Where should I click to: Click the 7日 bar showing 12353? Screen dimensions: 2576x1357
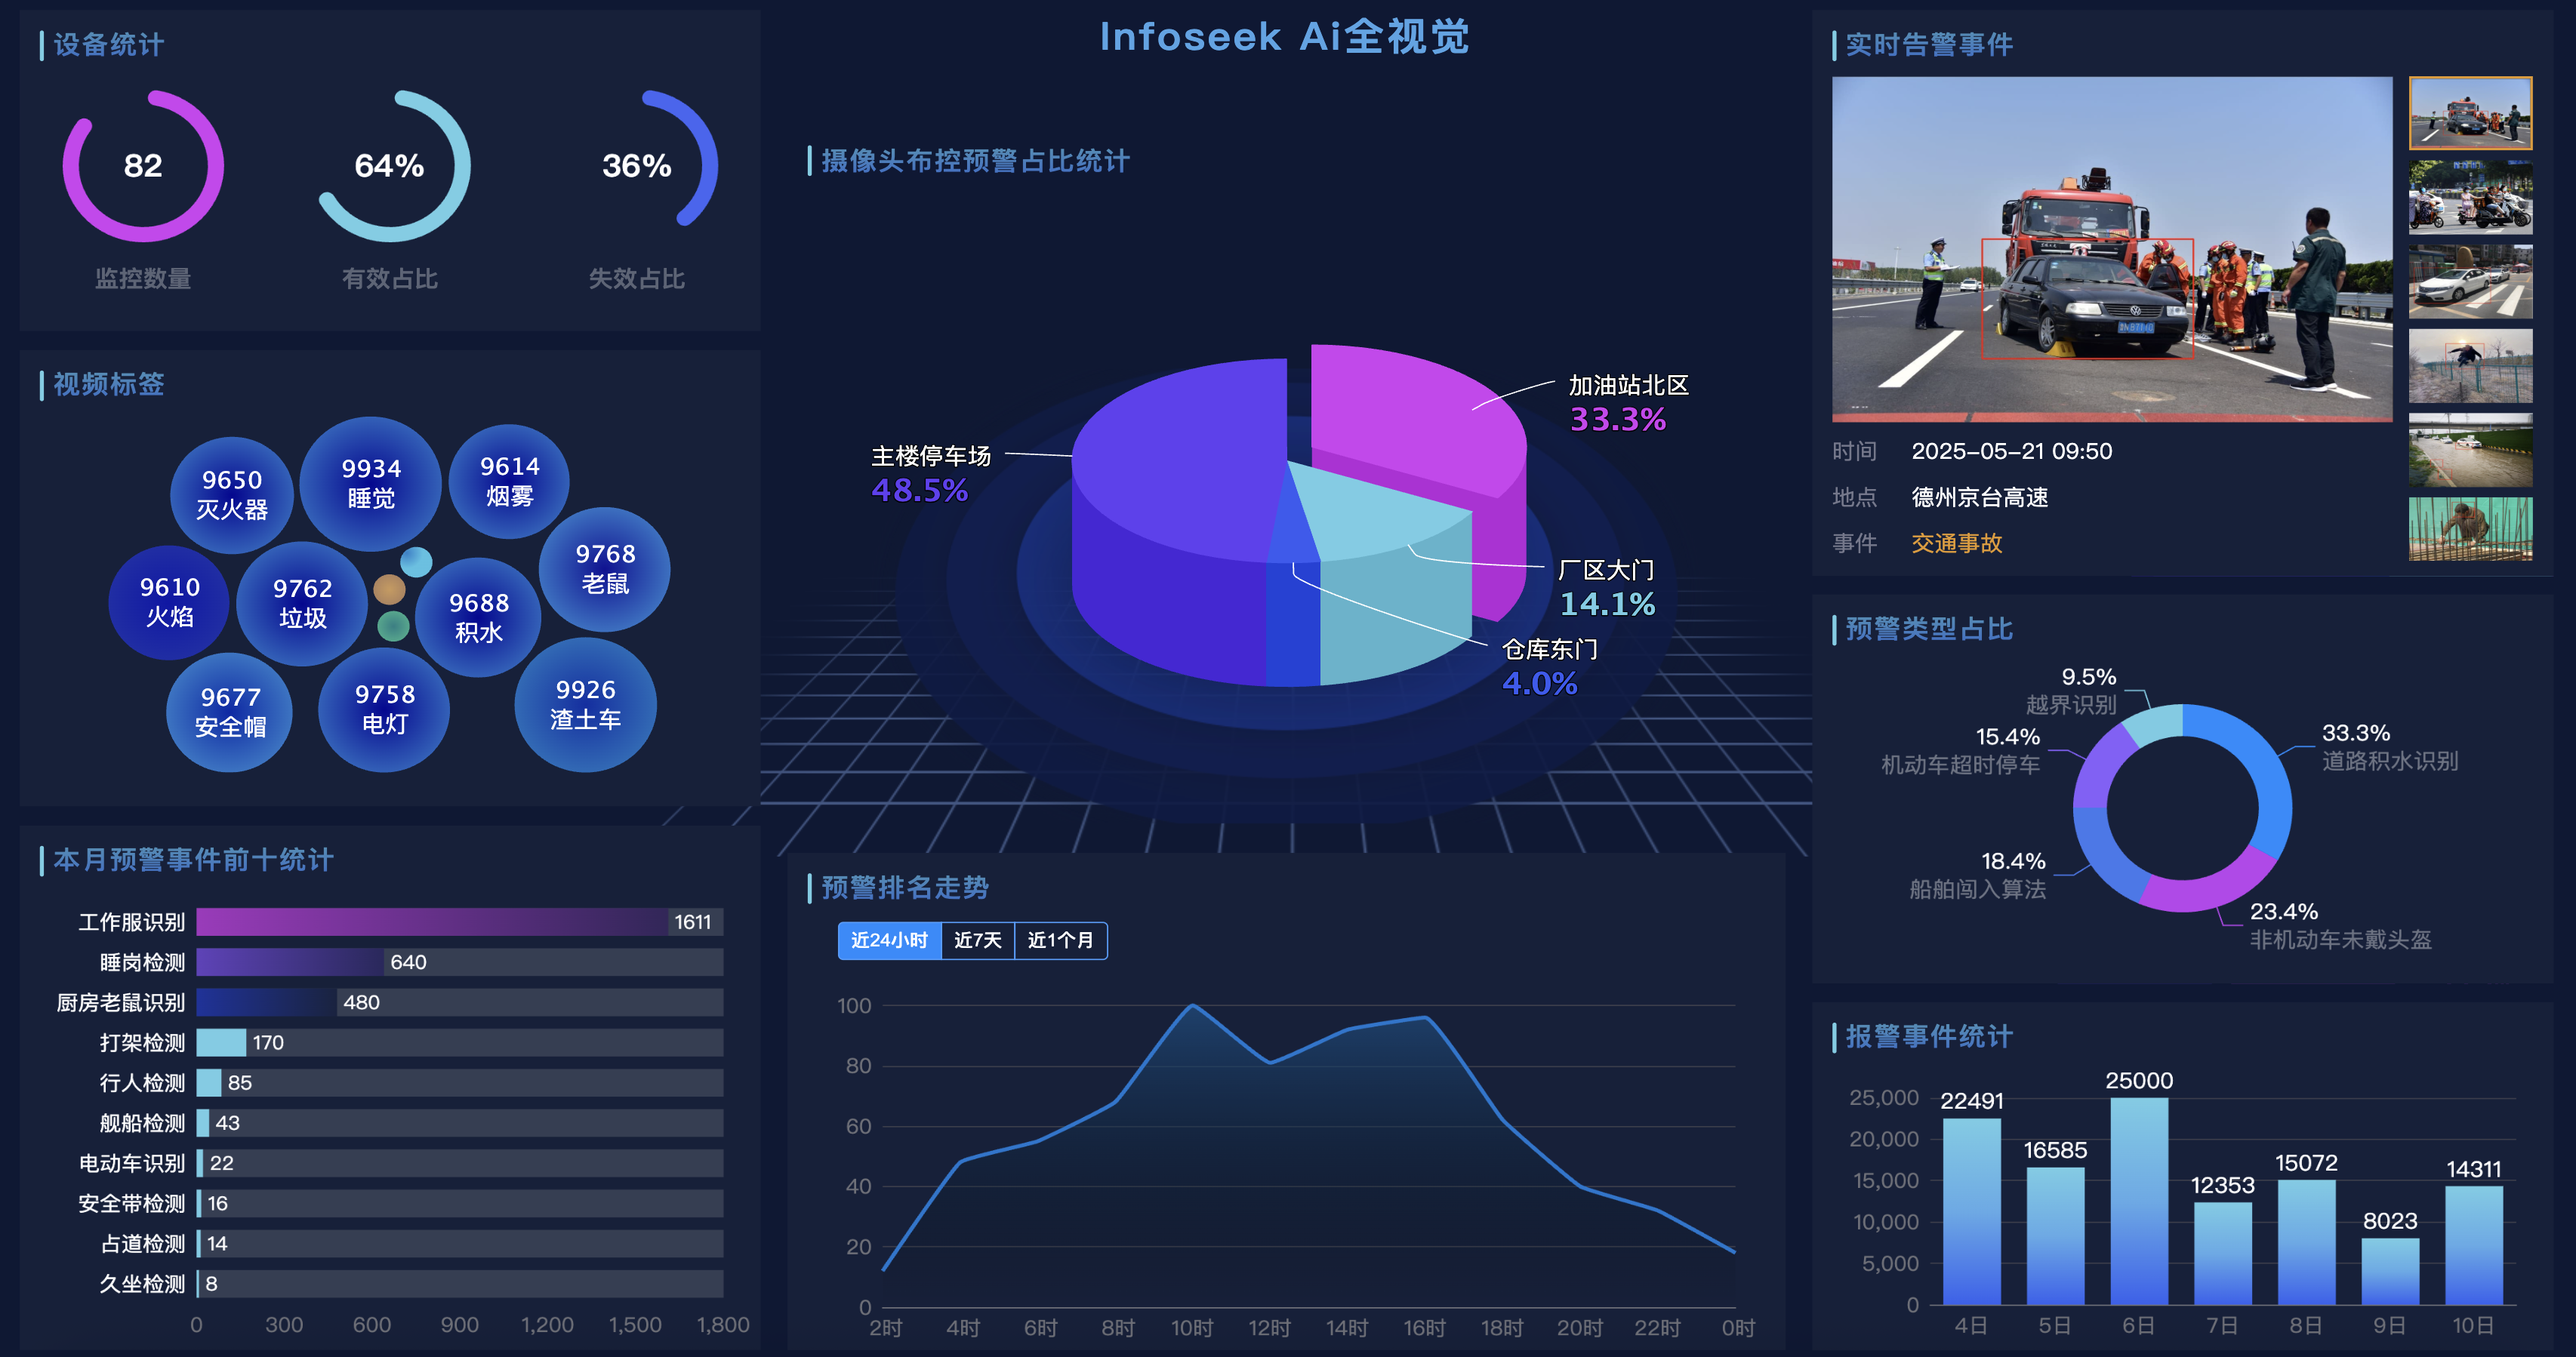coord(2222,1253)
